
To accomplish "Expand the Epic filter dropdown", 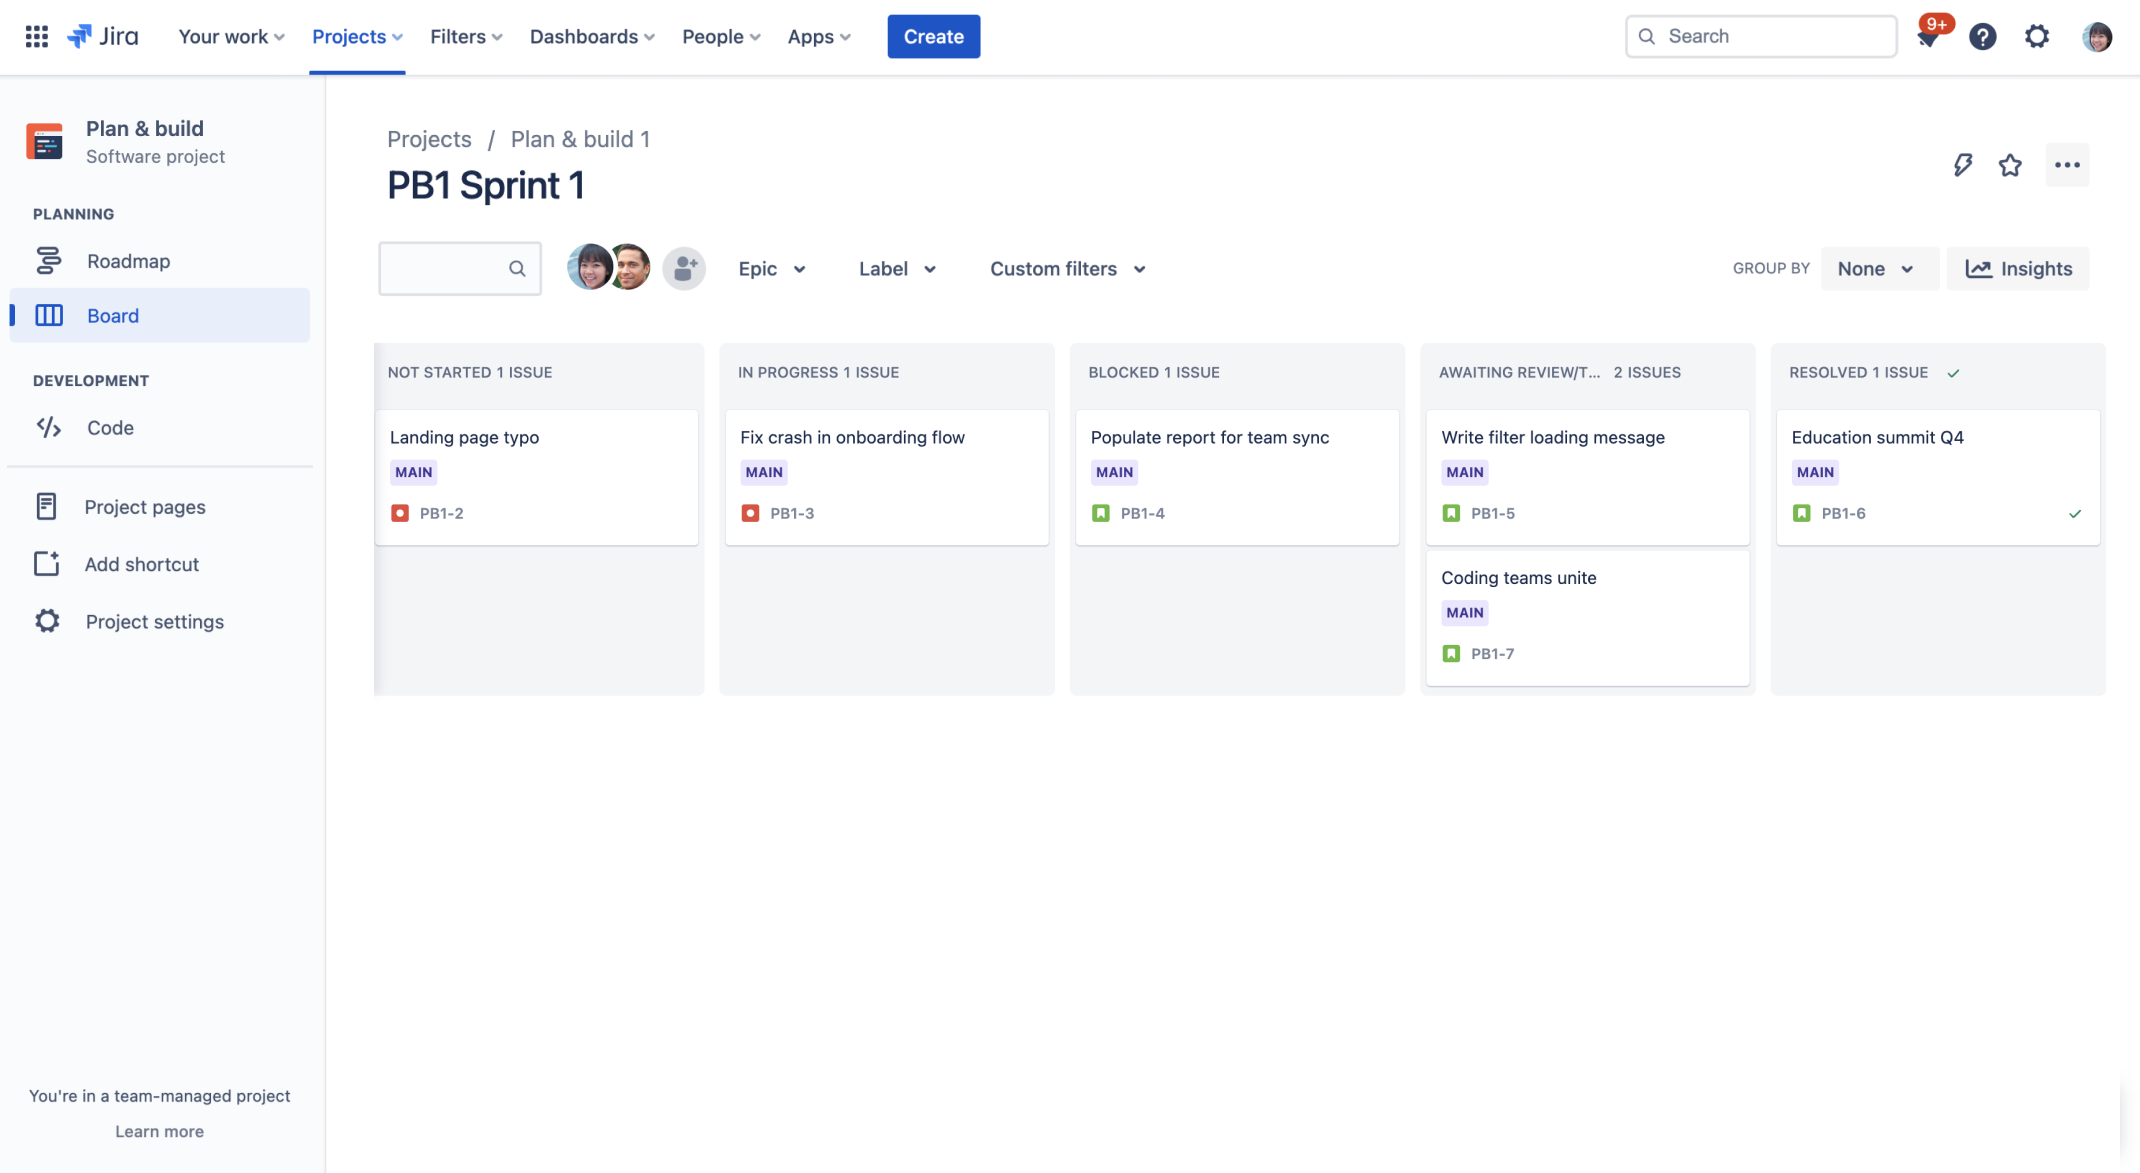I will point(771,269).
